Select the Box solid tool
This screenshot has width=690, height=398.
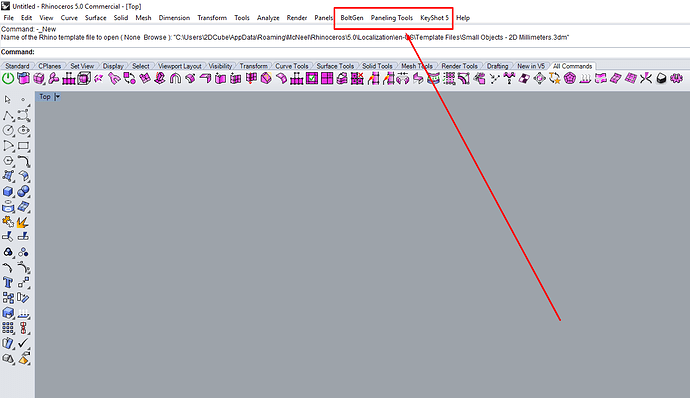8,192
